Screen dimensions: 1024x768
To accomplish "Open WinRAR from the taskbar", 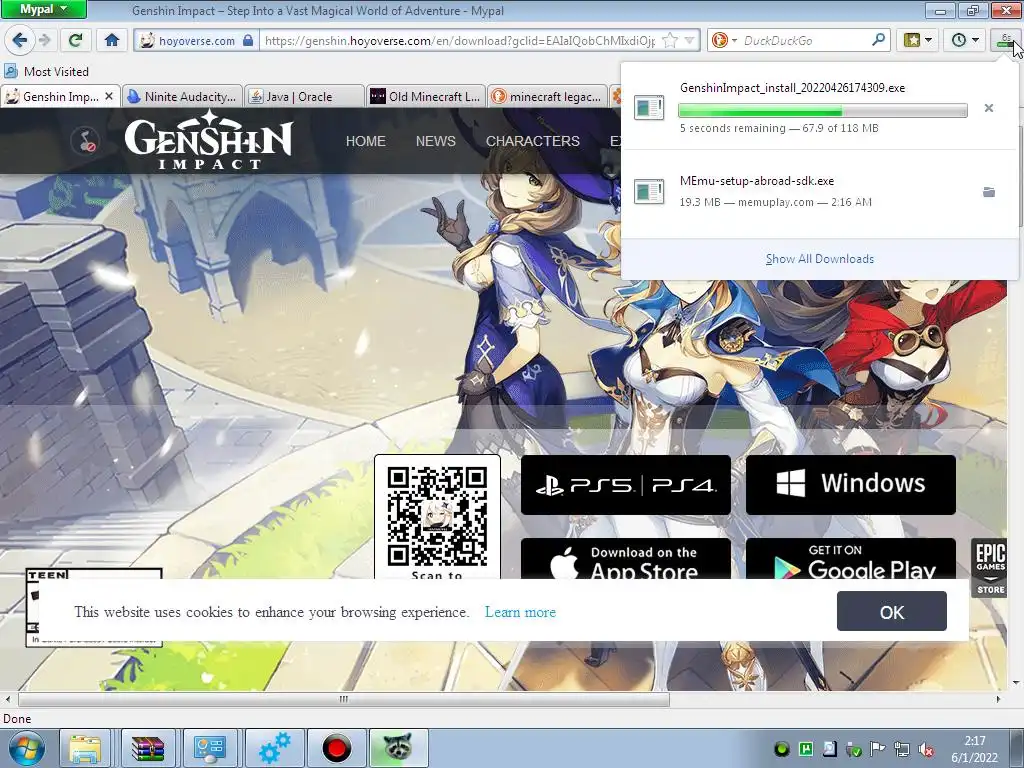I will pyautogui.click(x=148, y=748).
